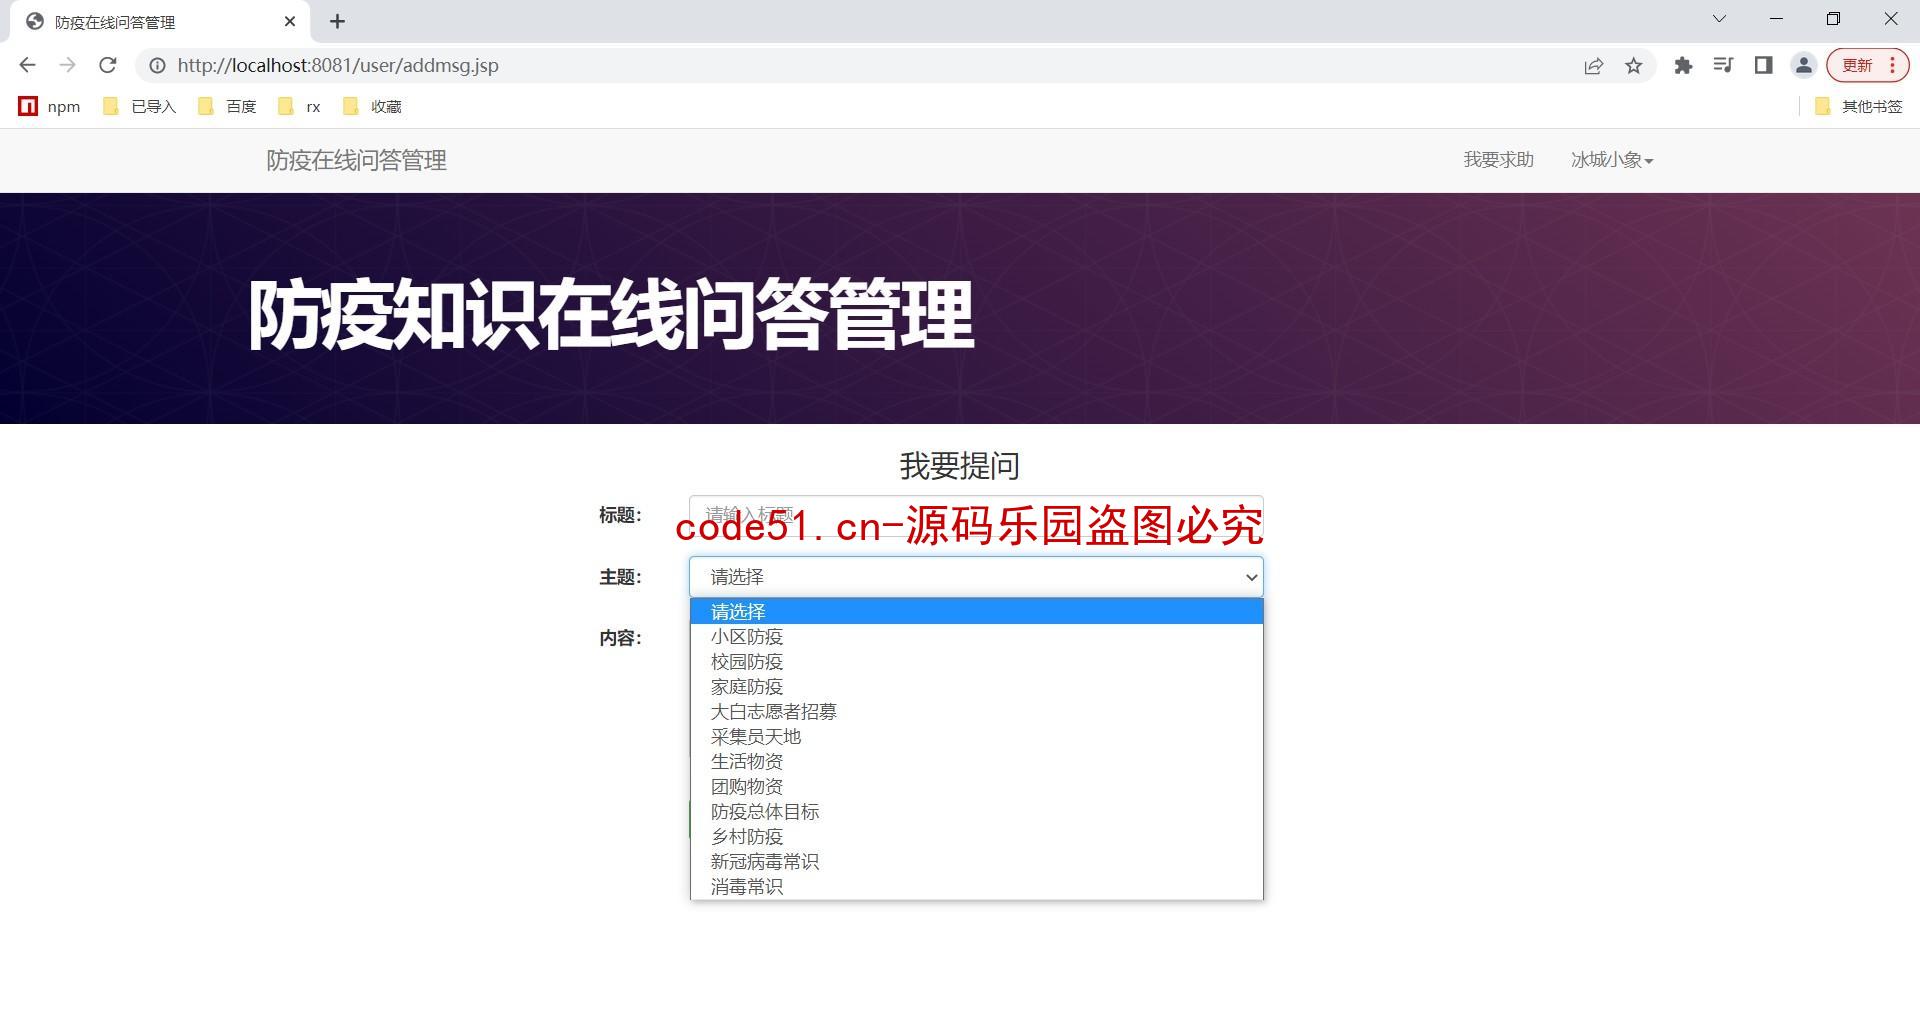
Task: Choose 新冠病毒常识 from the list
Action: pyautogui.click(x=976, y=861)
